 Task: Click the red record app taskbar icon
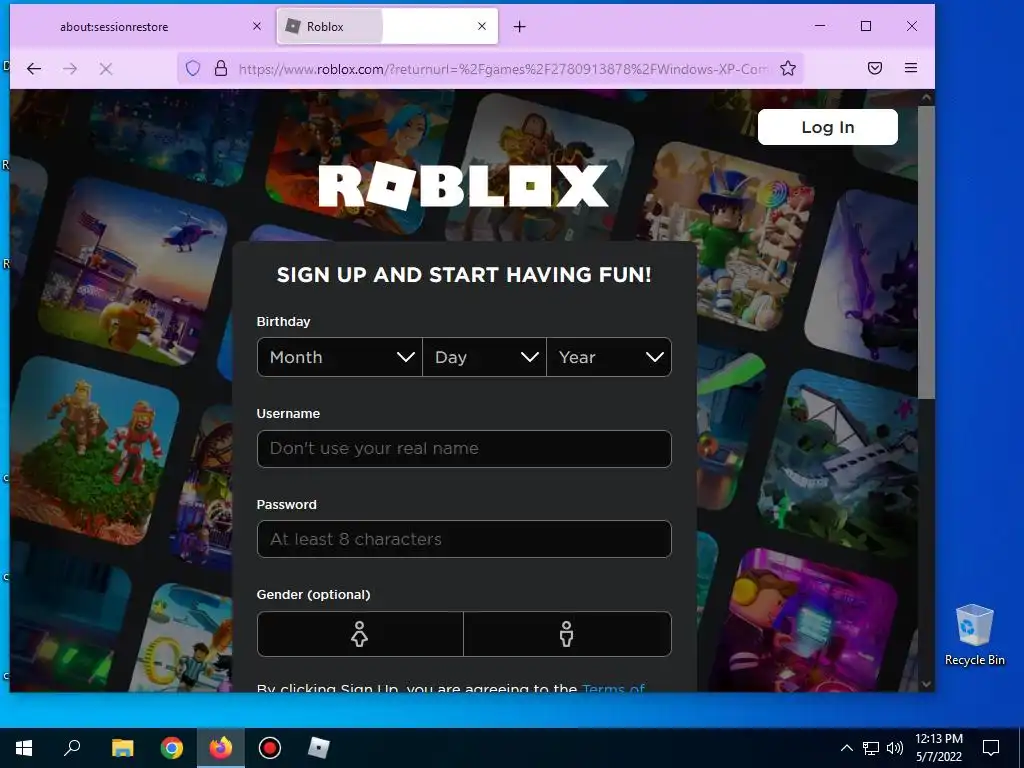tap(270, 748)
